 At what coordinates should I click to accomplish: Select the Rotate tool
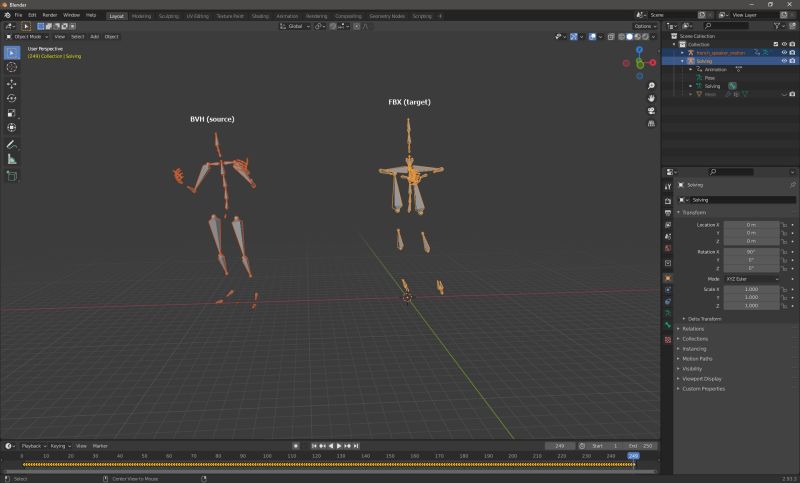12,98
